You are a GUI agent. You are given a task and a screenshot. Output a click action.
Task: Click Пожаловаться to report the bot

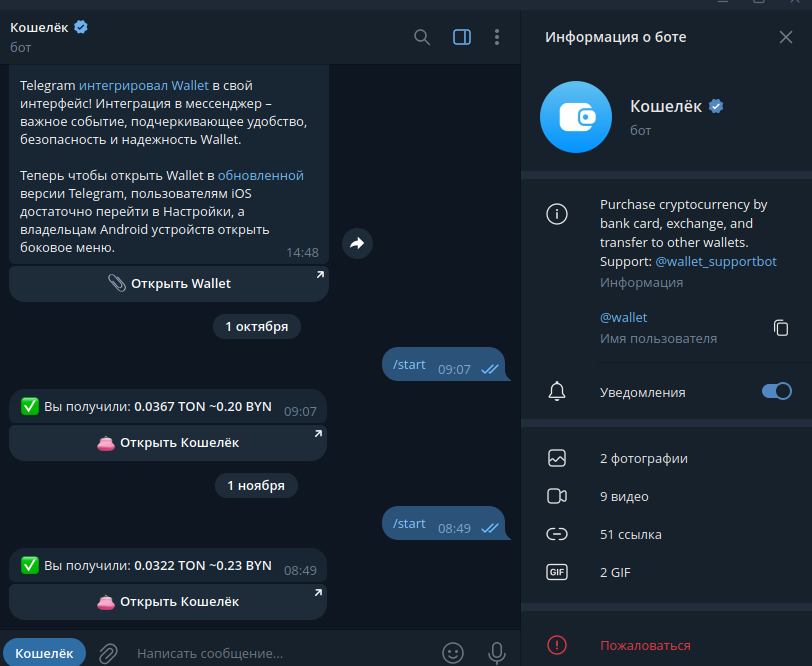click(645, 645)
